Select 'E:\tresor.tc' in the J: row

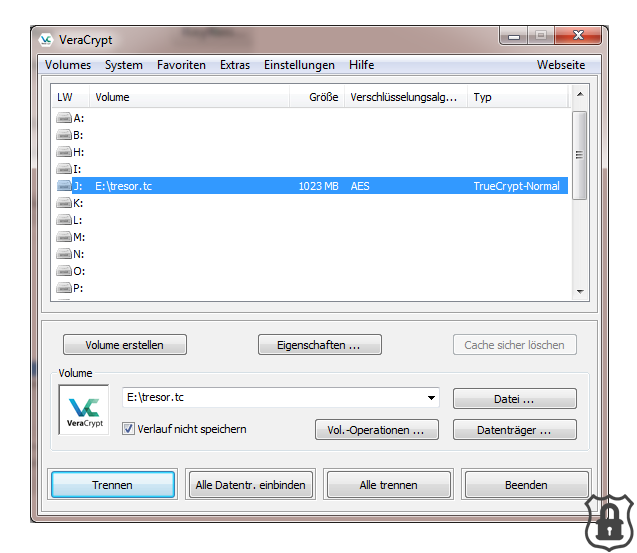point(124,186)
